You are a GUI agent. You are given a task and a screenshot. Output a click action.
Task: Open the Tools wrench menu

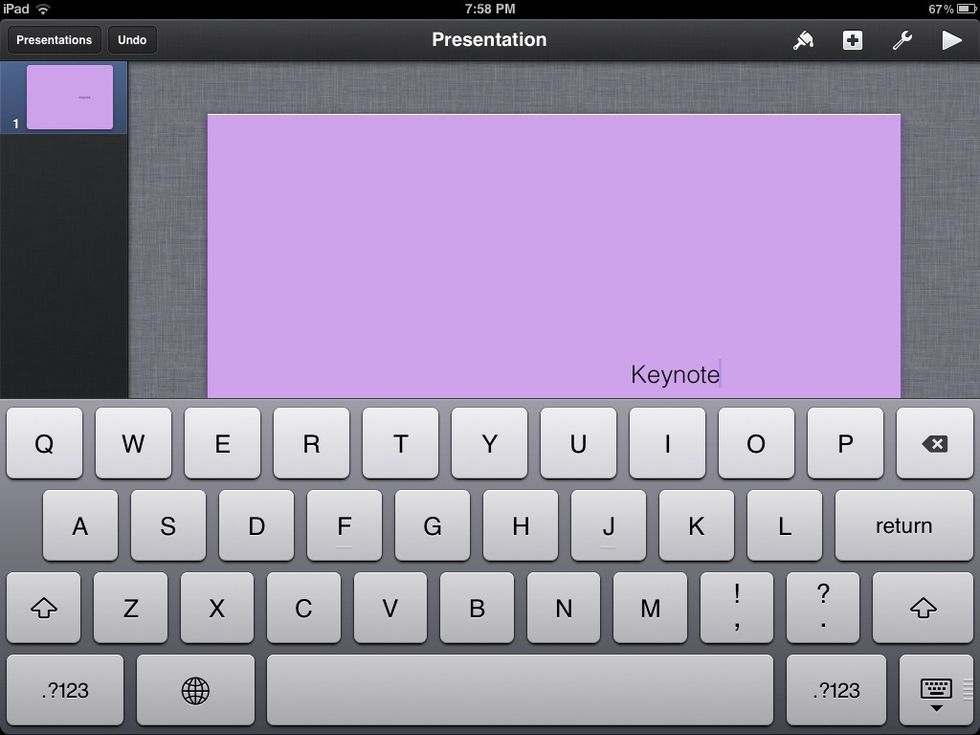[x=902, y=40]
